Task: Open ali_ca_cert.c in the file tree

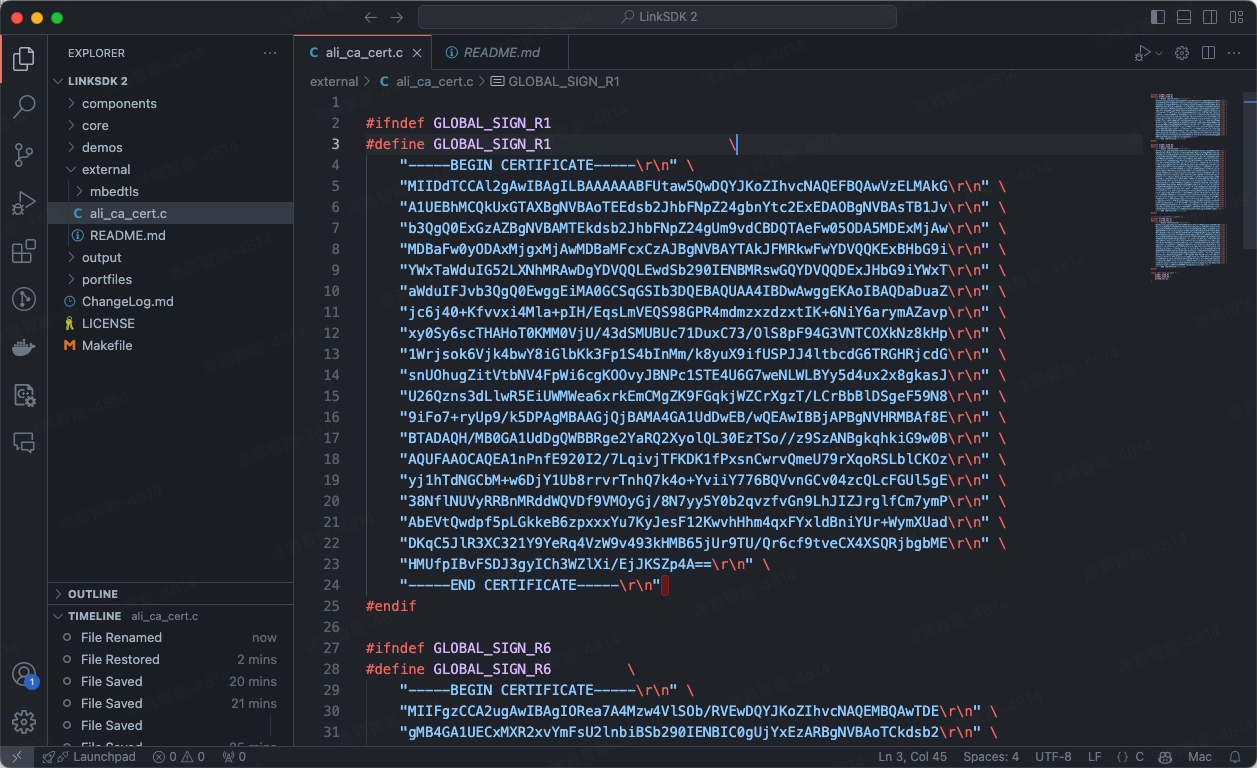Action: [x=170, y=214]
